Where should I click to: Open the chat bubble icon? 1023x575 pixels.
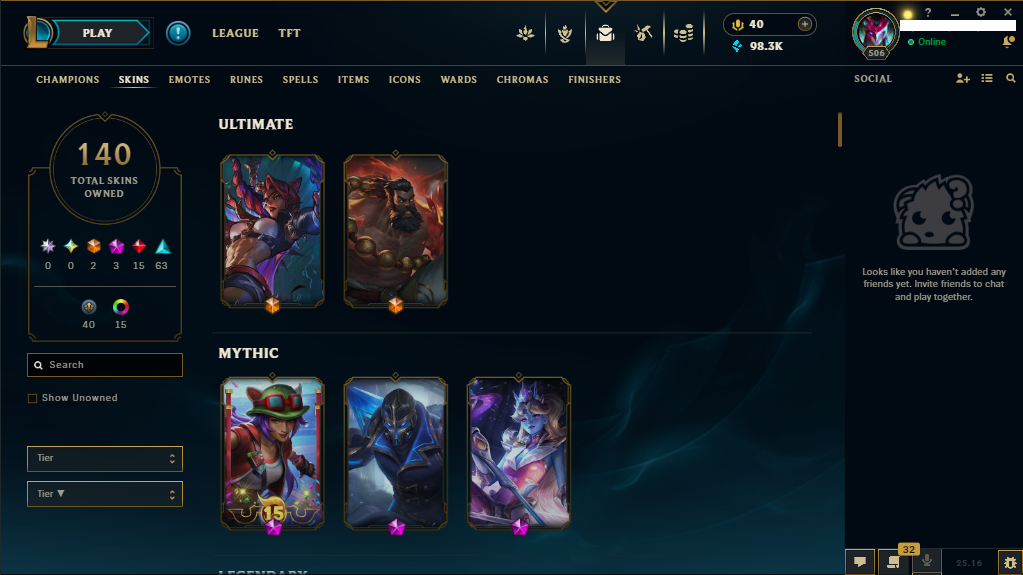pos(860,562)
